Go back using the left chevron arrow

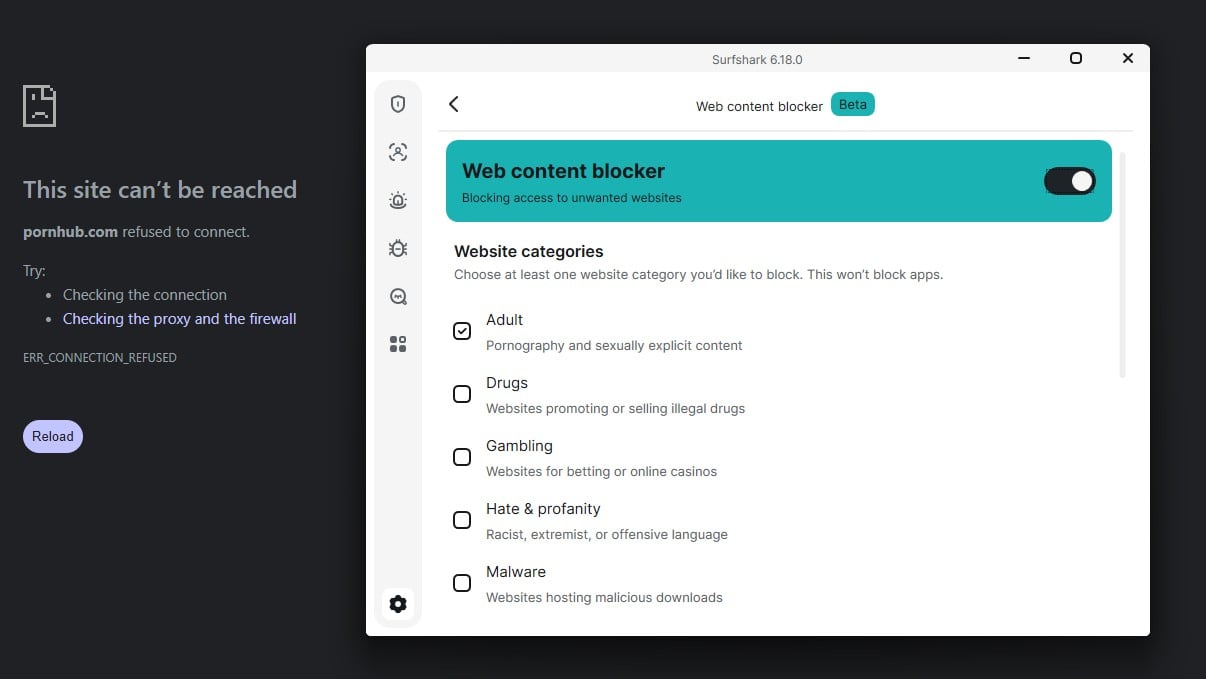click(454, 104)
